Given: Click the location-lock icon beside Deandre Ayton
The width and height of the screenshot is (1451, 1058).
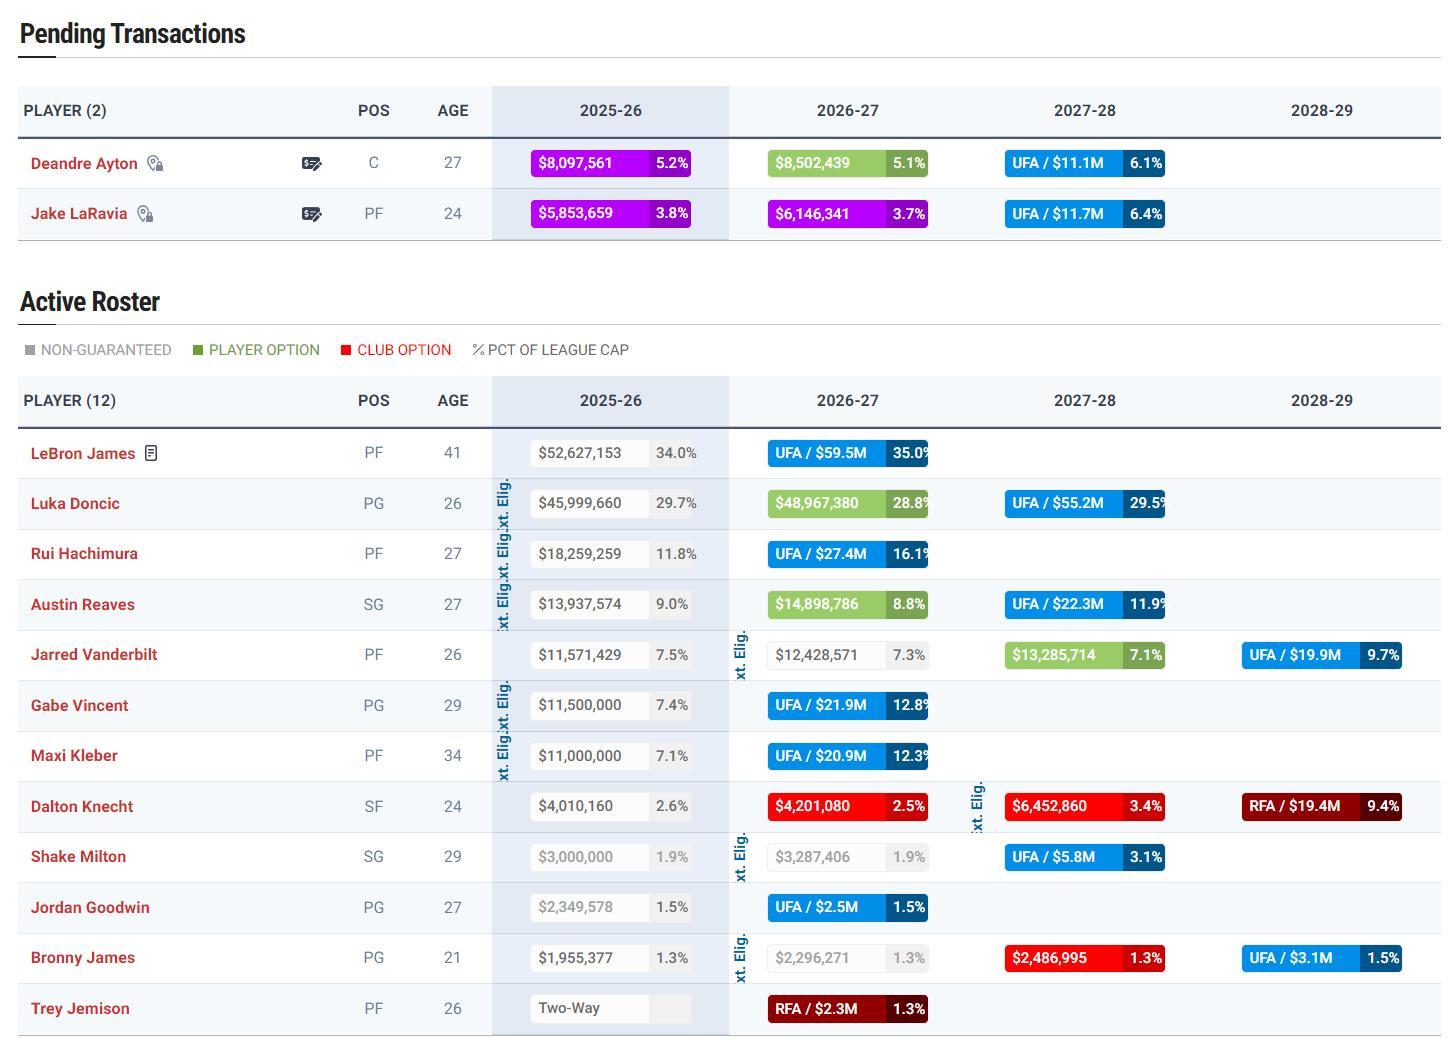Looking at the screenshot, I should pyautogui.click(x=155, y=164).
